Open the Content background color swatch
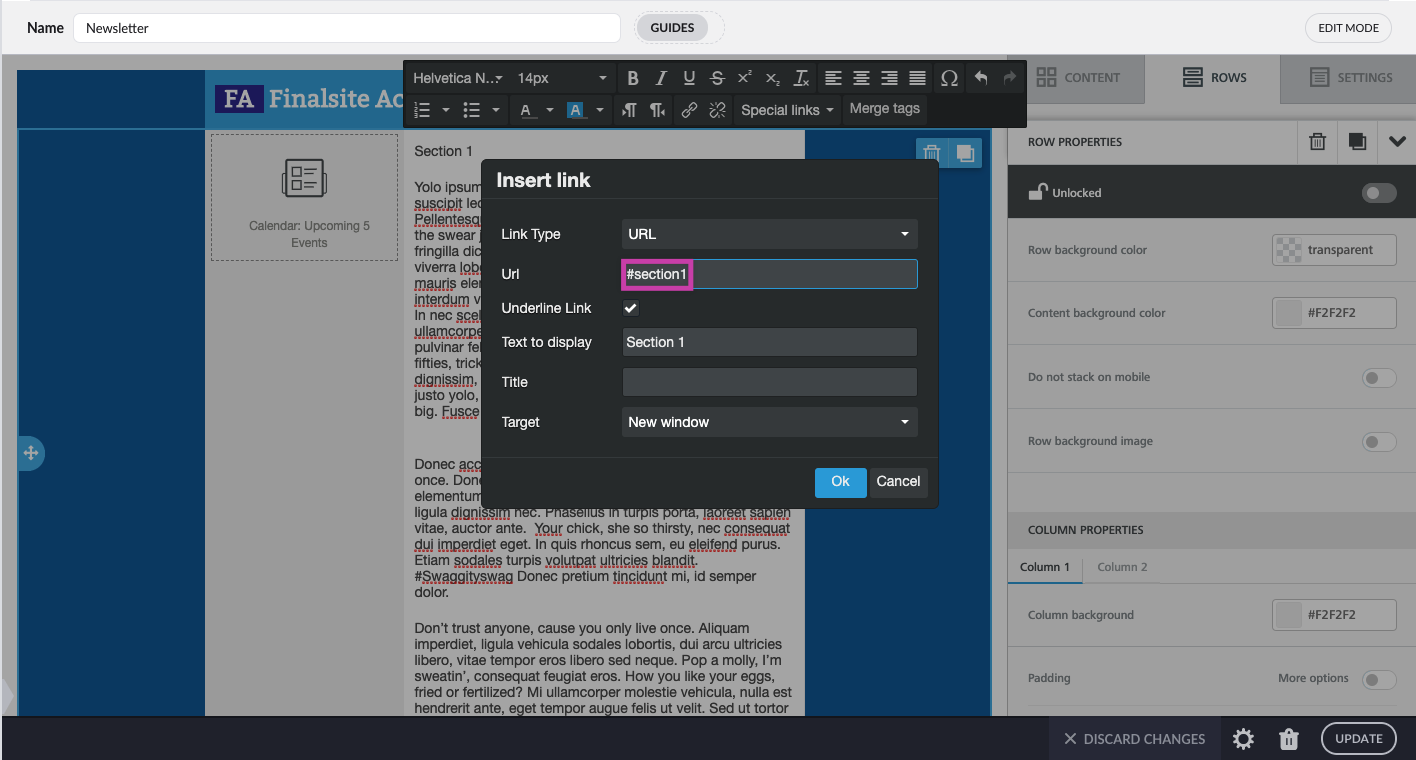Viewport: 1416px width, 760px height. pos(1287,313)
